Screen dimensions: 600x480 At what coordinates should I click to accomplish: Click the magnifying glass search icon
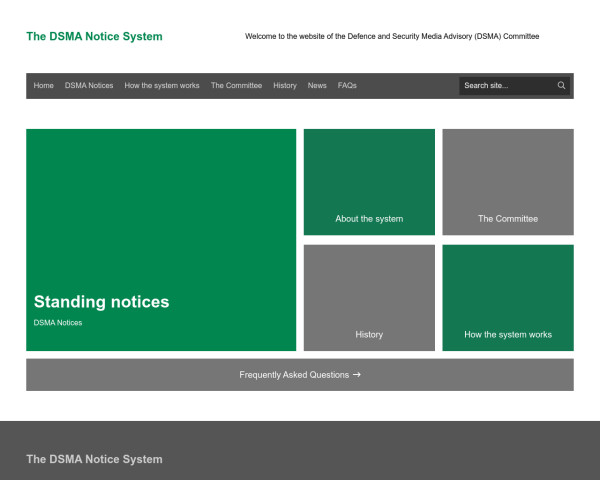(562, 86)
